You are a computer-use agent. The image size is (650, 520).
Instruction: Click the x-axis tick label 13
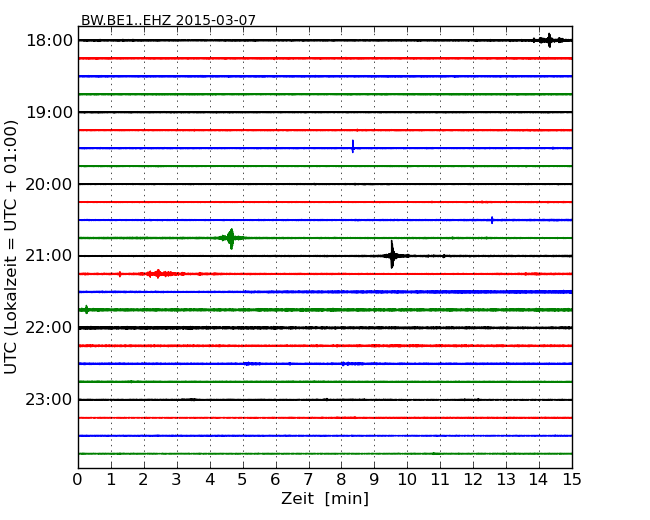click(x=506, y=479)
